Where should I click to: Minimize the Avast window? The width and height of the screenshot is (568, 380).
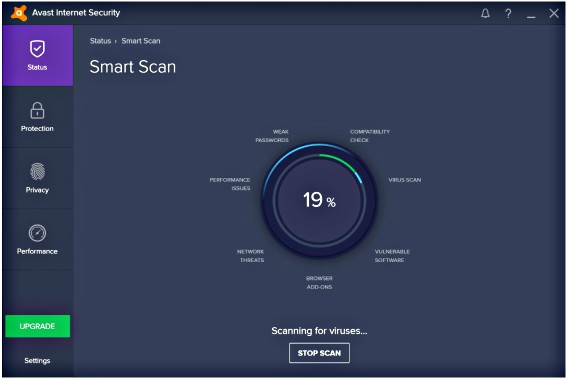[x=531, y=15]
